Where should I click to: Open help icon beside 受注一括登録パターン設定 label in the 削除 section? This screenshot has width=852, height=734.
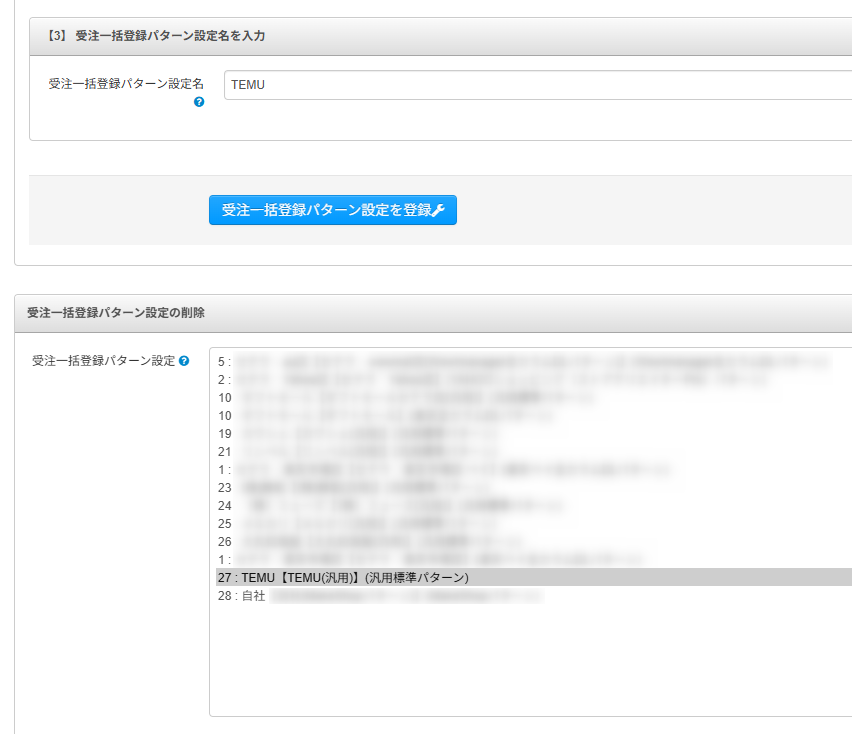184,361
